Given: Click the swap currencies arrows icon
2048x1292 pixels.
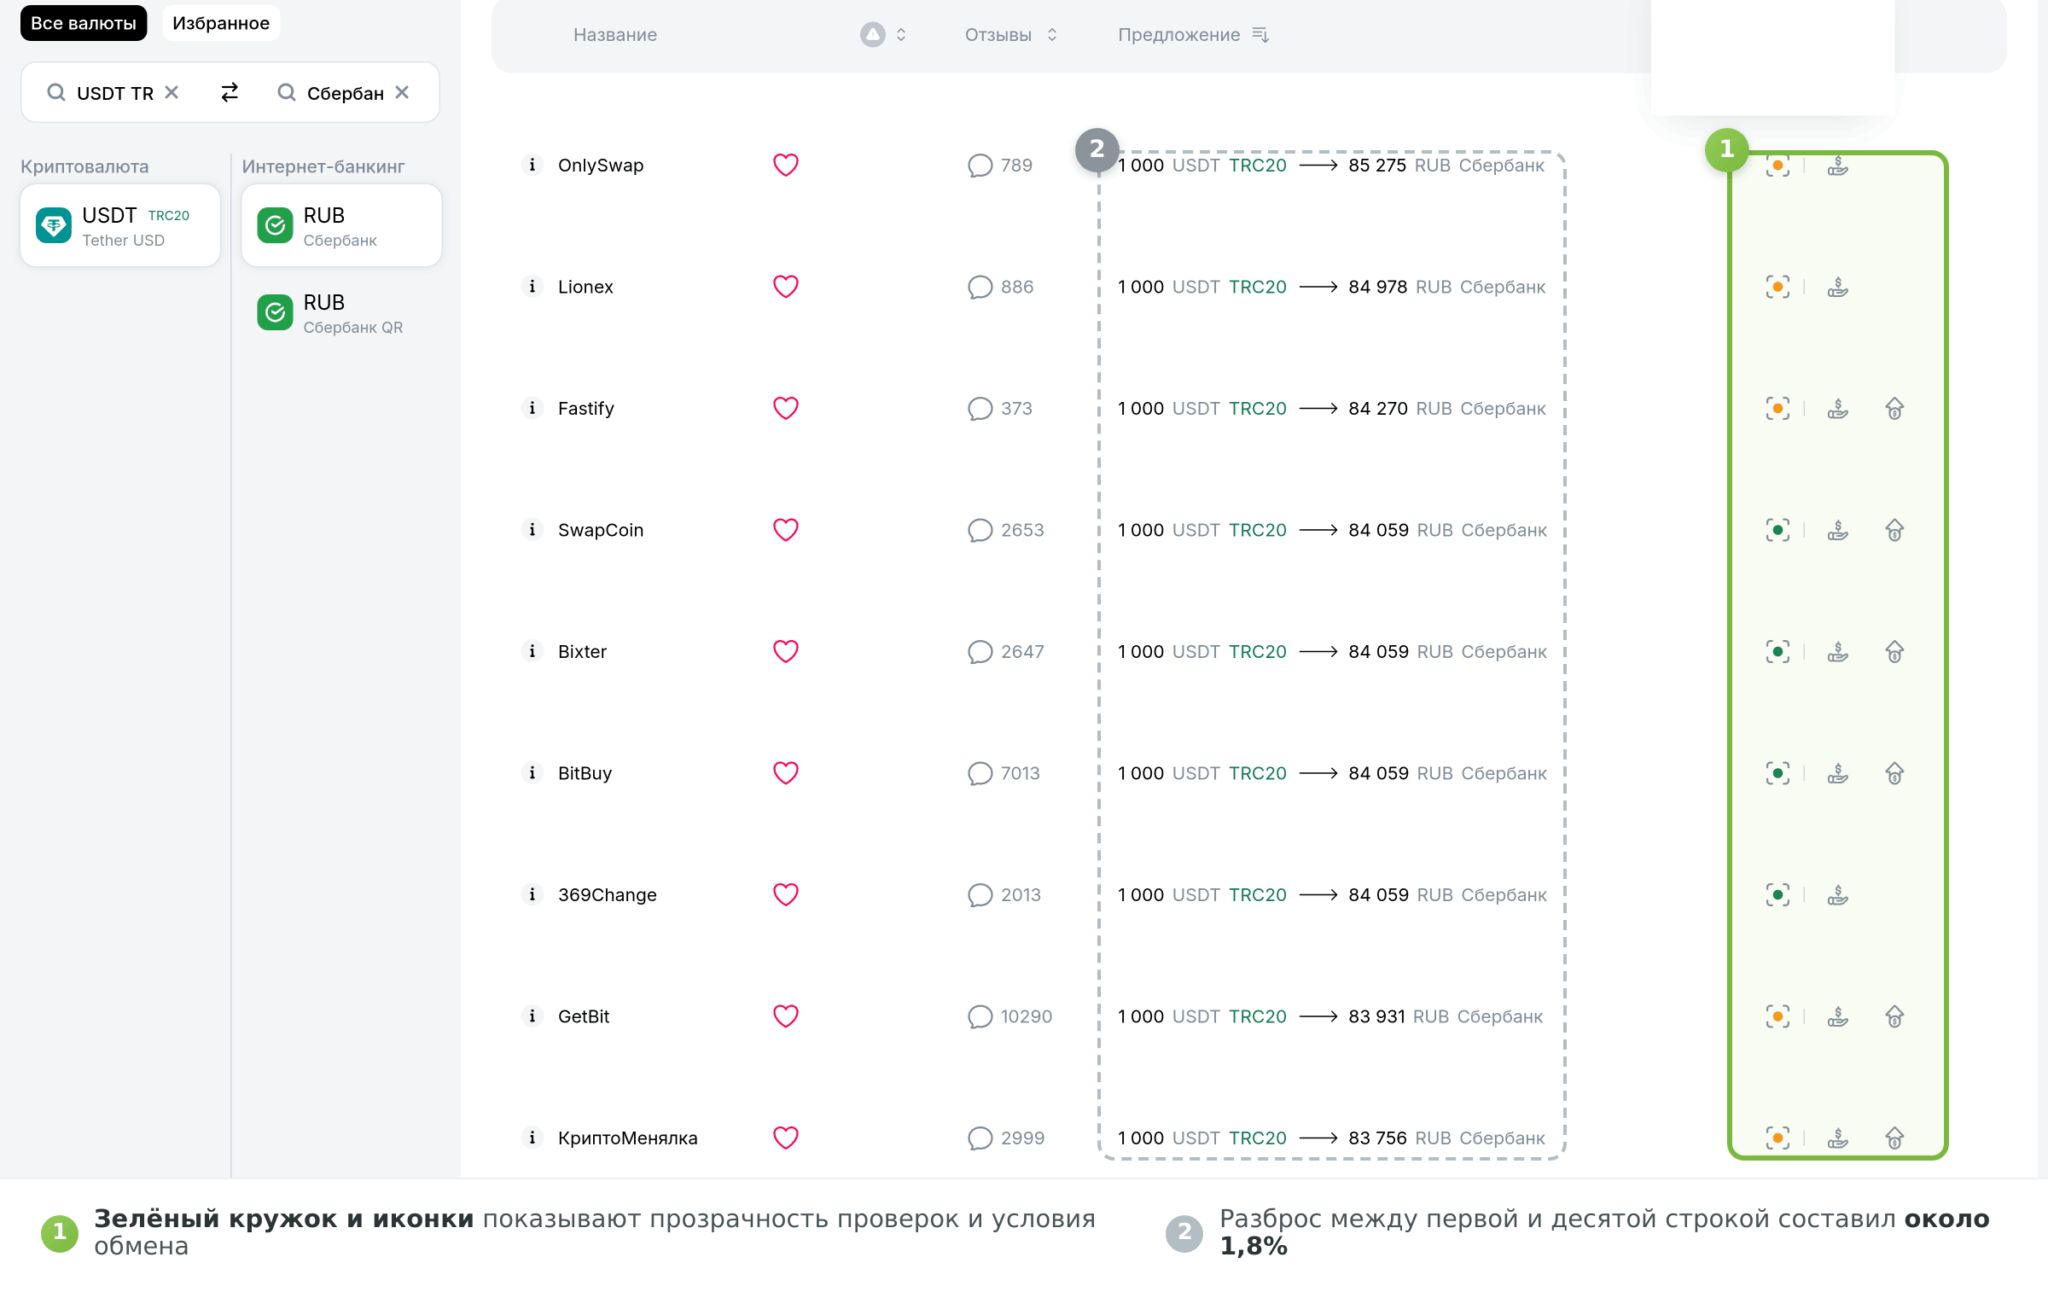Looking at the screenshot, I should point(229,92).
